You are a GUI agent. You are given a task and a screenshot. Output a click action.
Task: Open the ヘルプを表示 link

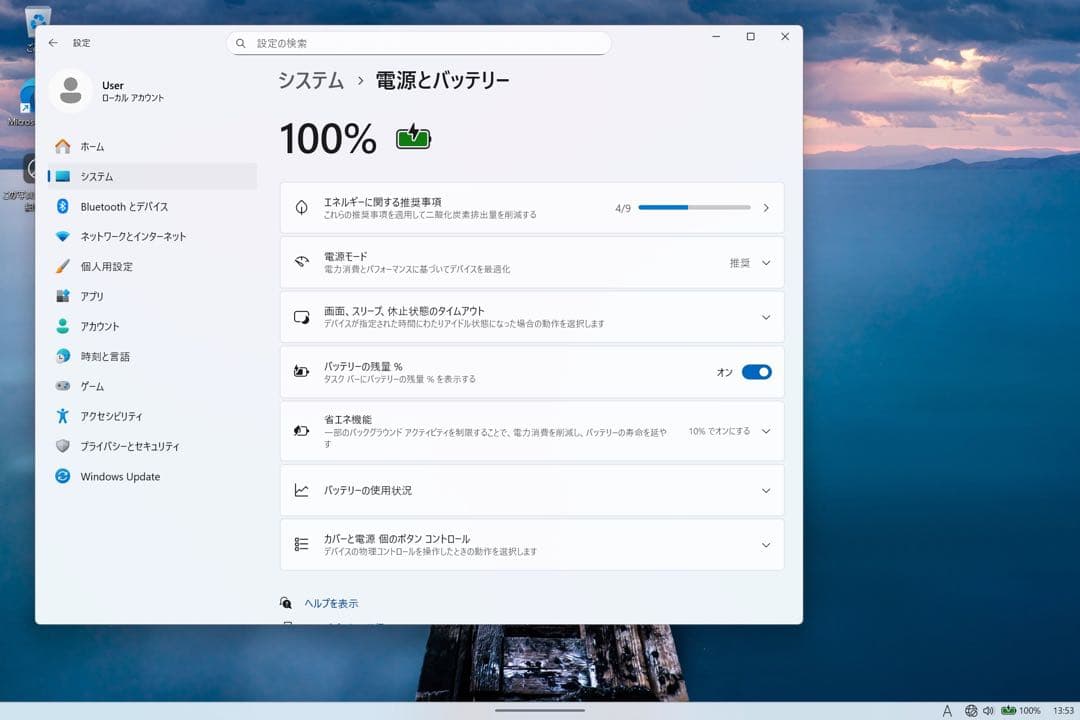click(x=332, y=603)
